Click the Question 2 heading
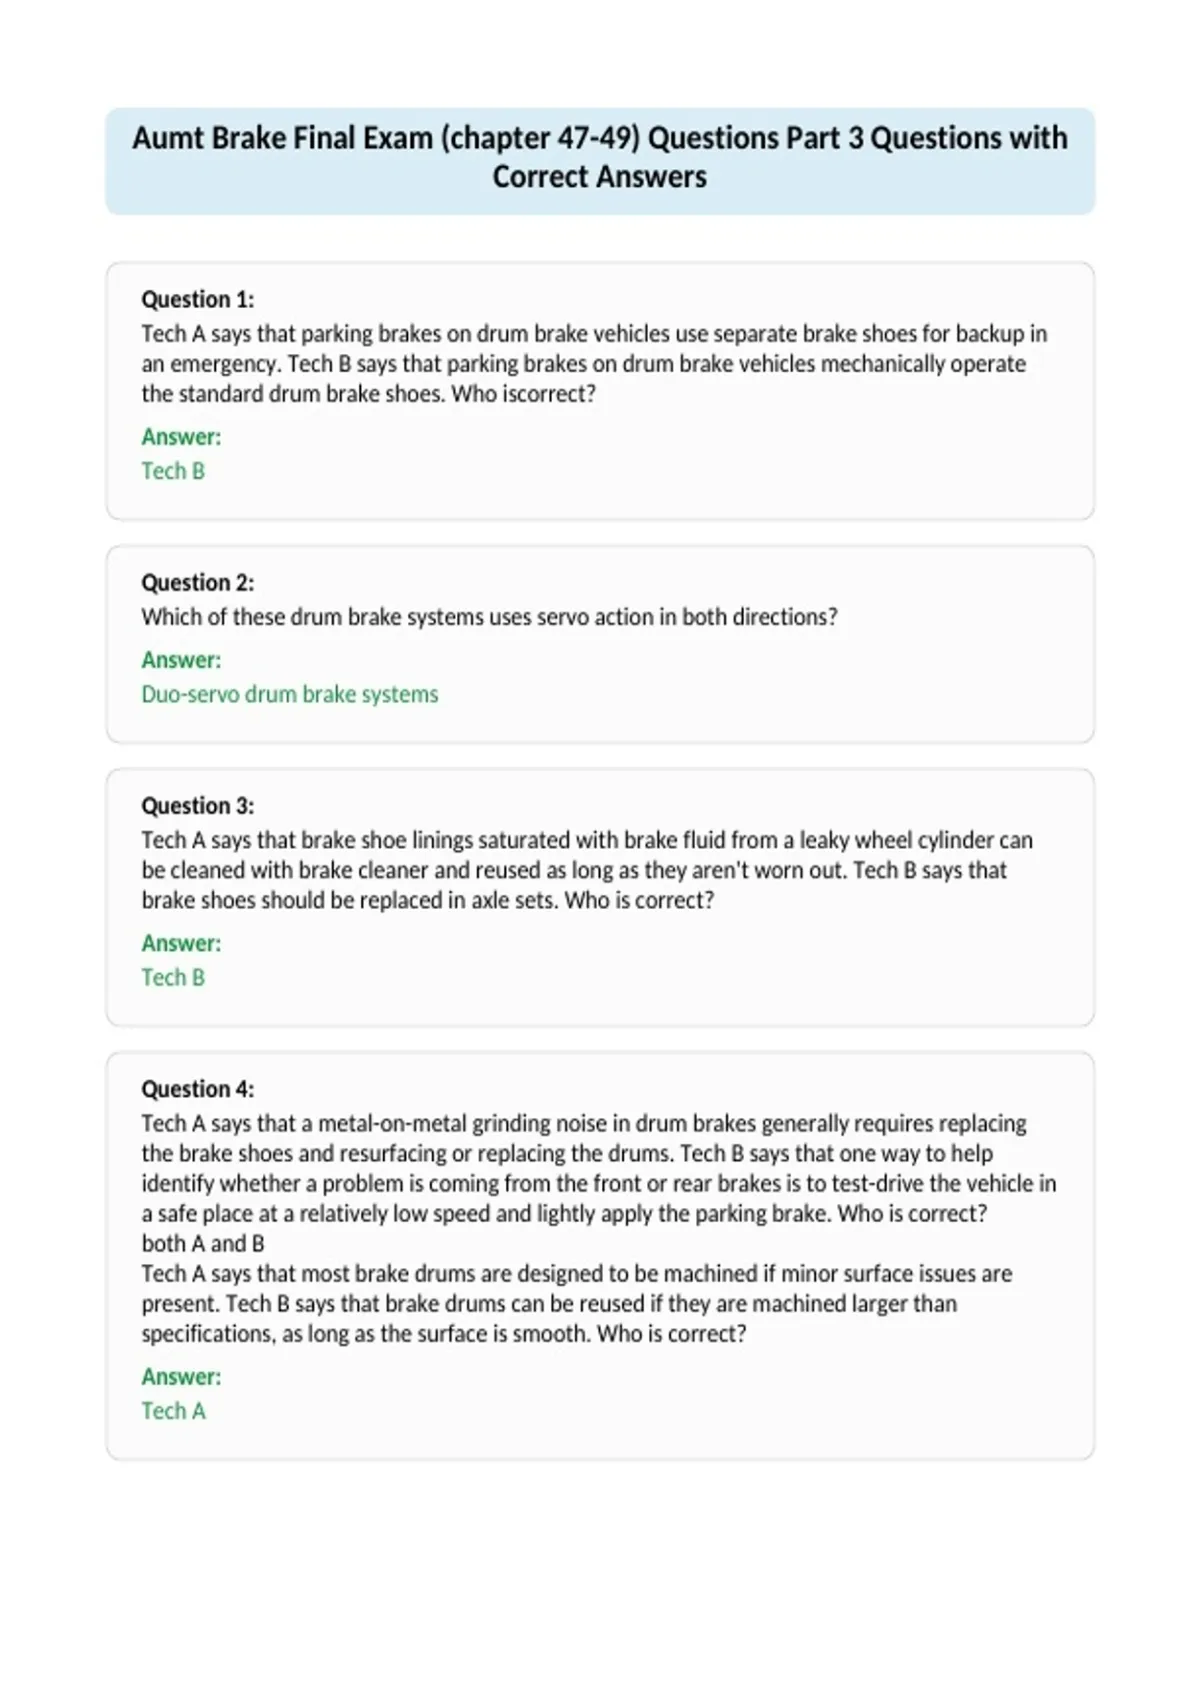Viewport: 1200px width, 1700px height. [198, 582]
